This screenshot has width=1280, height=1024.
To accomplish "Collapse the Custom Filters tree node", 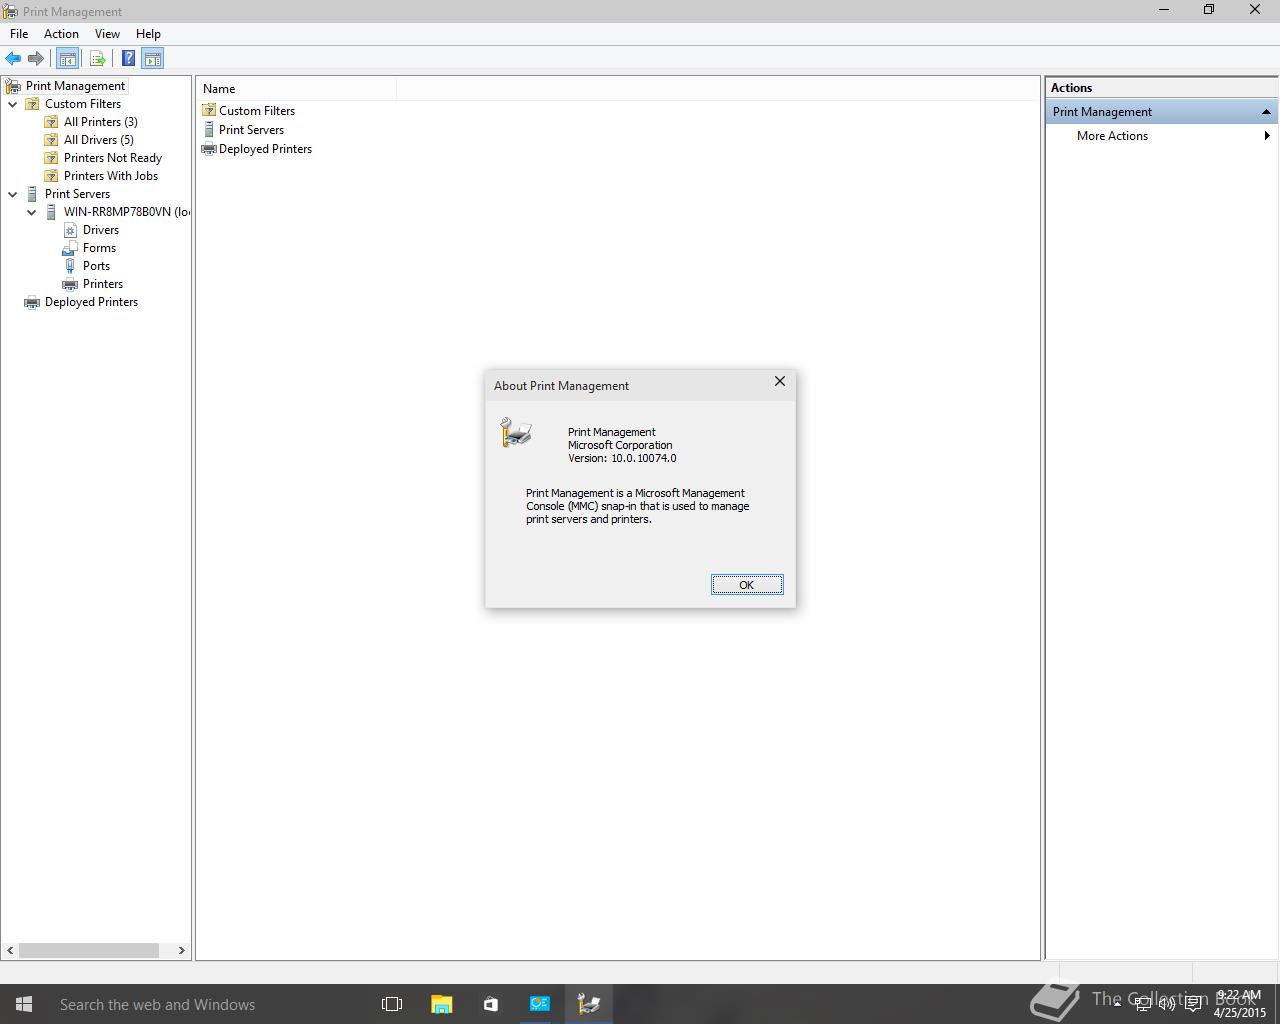I will point(12,104).
